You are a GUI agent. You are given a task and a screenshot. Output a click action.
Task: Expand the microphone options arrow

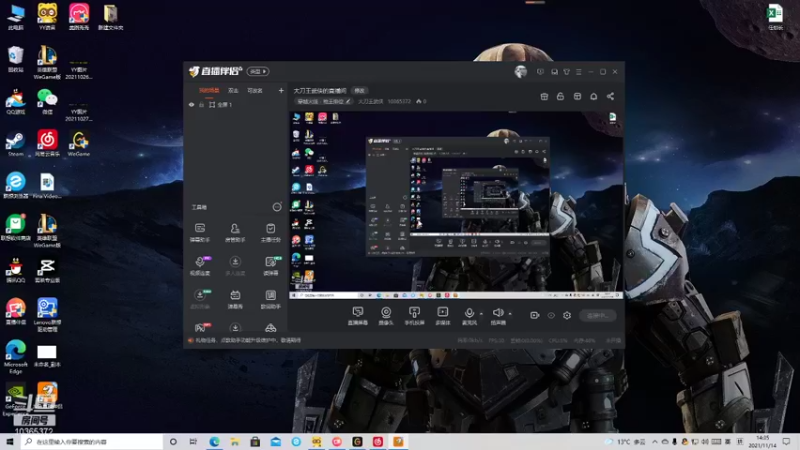pos(481,314)
